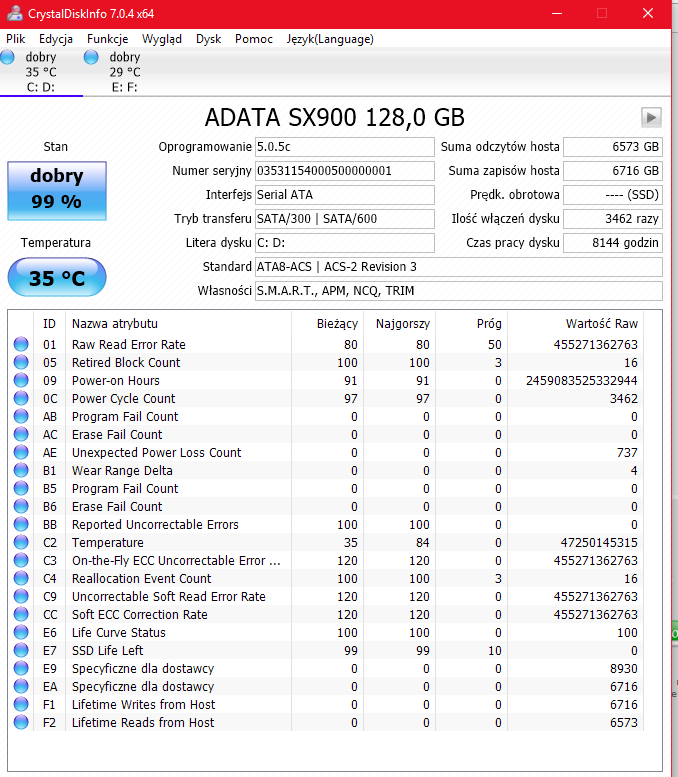Click the Nazwa atrybutu column header
Image resolution: width=678 pixels, height=777 pixels.
[x=178, y=324]
